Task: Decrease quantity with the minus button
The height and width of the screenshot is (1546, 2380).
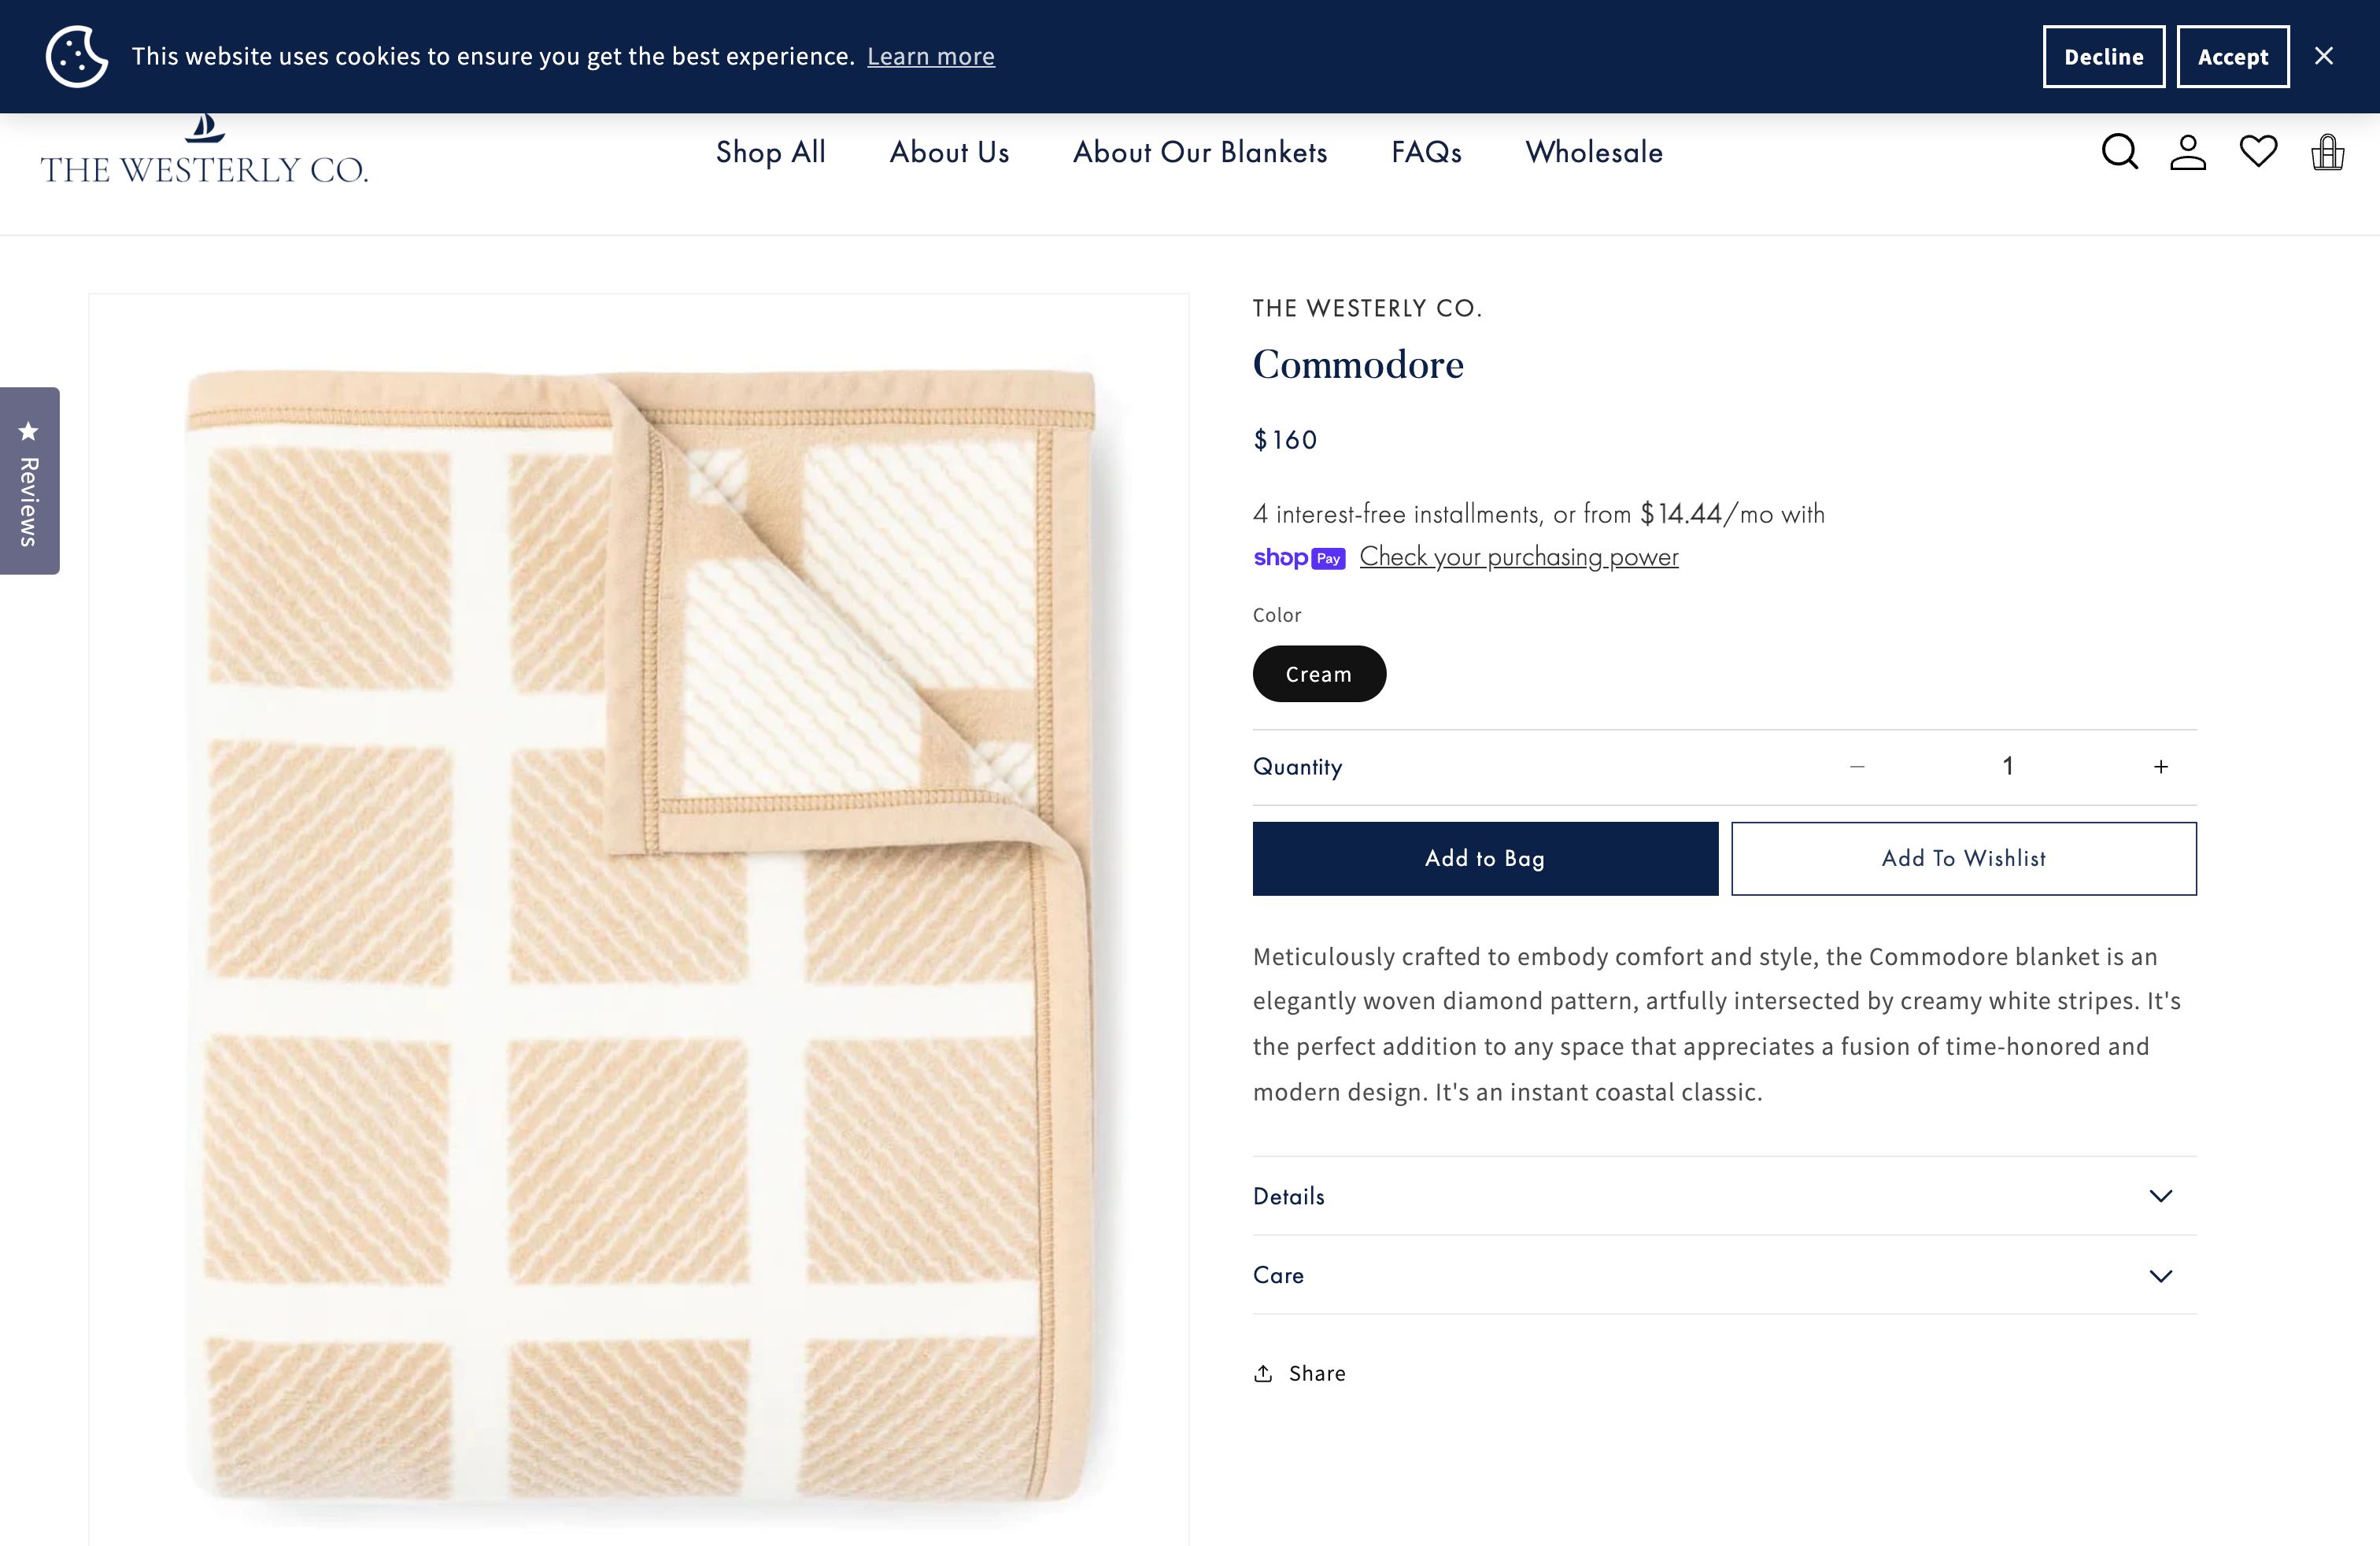Action: pyautogui.click(x=1857, y=767)
